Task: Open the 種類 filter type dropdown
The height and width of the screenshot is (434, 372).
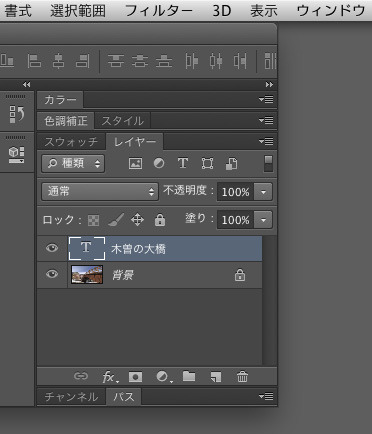Action: pyautogui.click(x=73, y=163)
